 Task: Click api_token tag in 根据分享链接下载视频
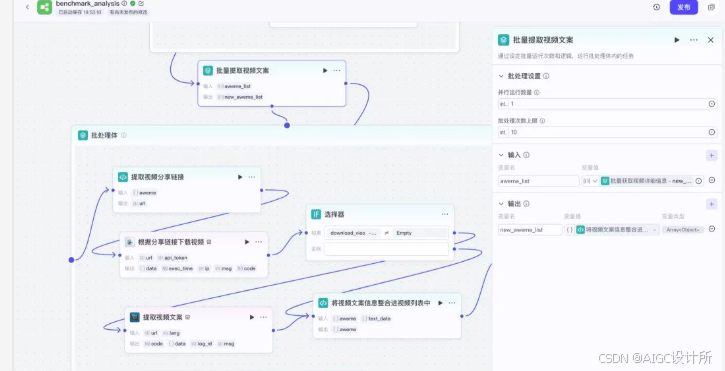pos(173,257)
